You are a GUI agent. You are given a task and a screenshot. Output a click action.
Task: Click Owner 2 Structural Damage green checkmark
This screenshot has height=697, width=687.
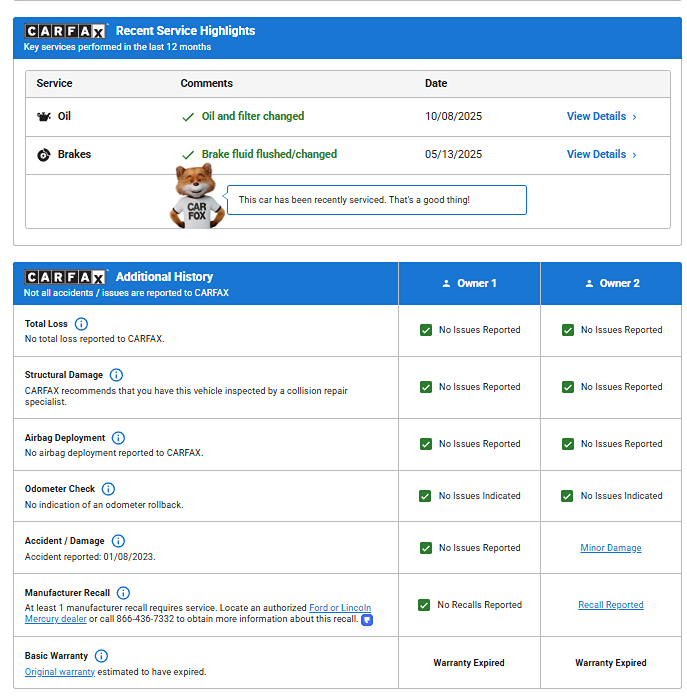[x=568, y=387]
